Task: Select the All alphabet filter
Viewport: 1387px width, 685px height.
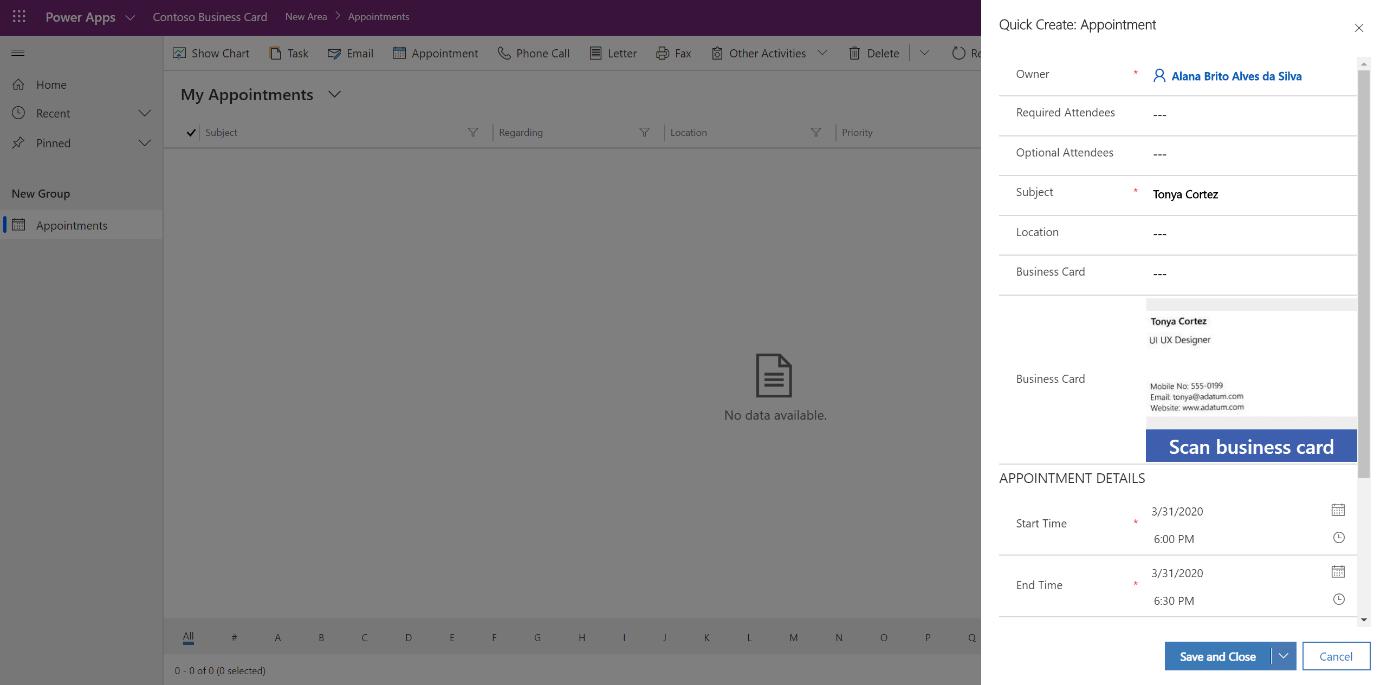Action: tap(188, 636)
